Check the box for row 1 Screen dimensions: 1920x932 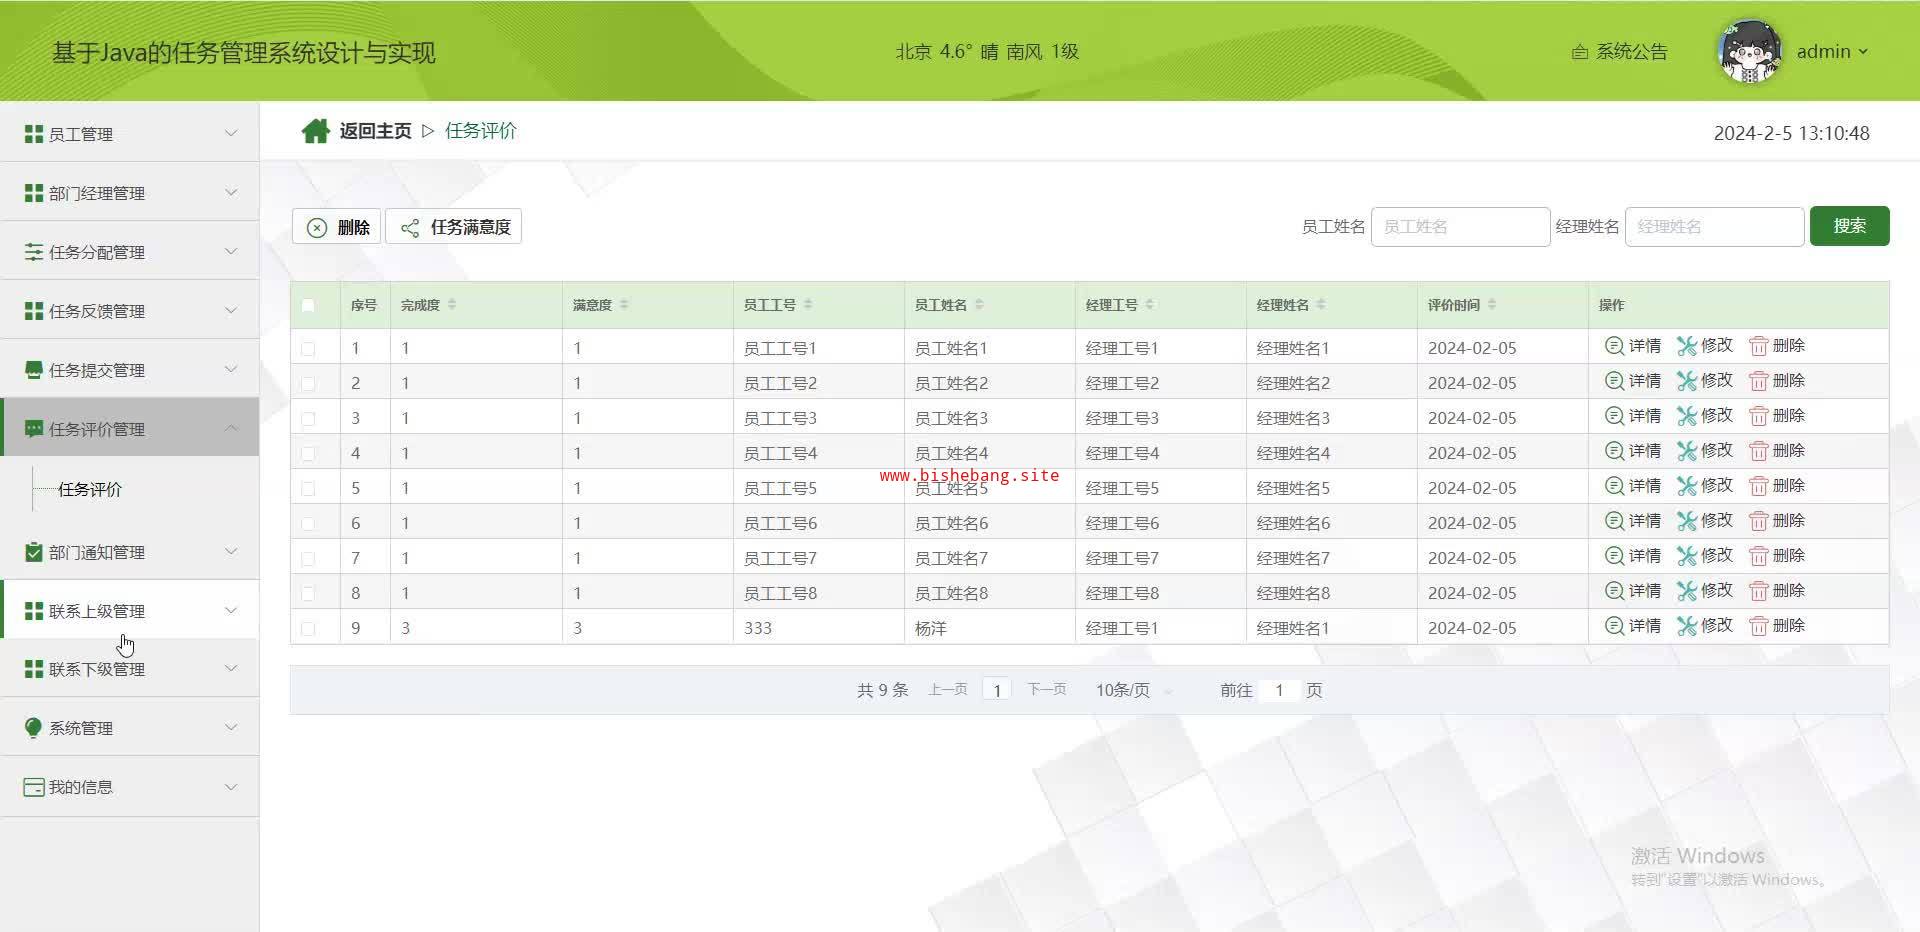coord(308,349)
